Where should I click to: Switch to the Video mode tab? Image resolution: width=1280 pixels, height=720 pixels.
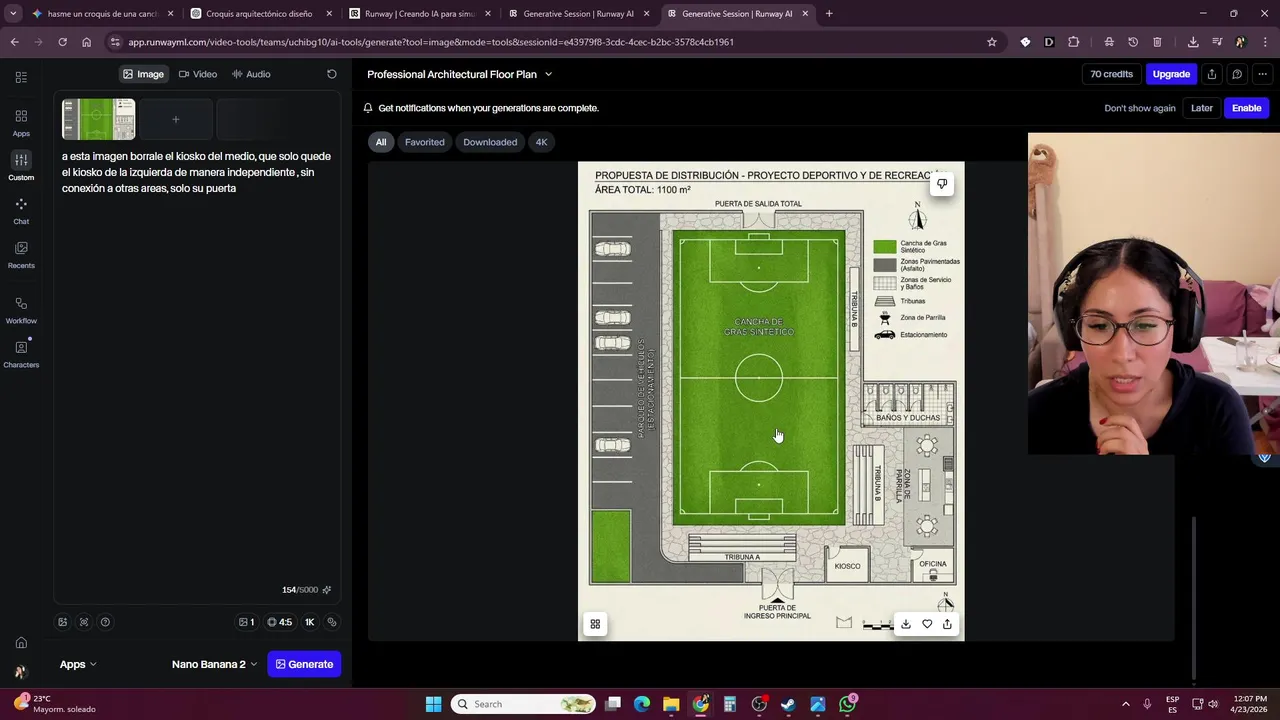(x=197, y=74)
